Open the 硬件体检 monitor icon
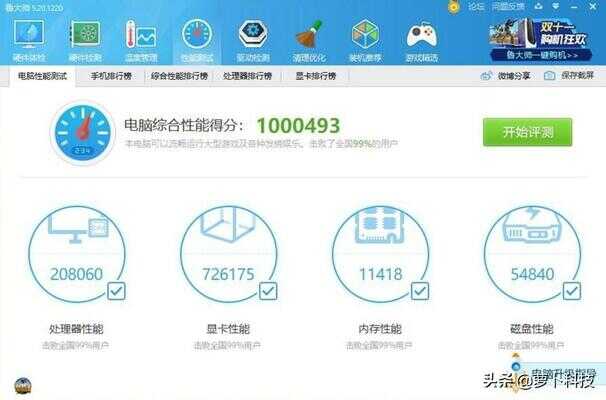This screenshot has height=400, width=606. (x=29, y=34)
